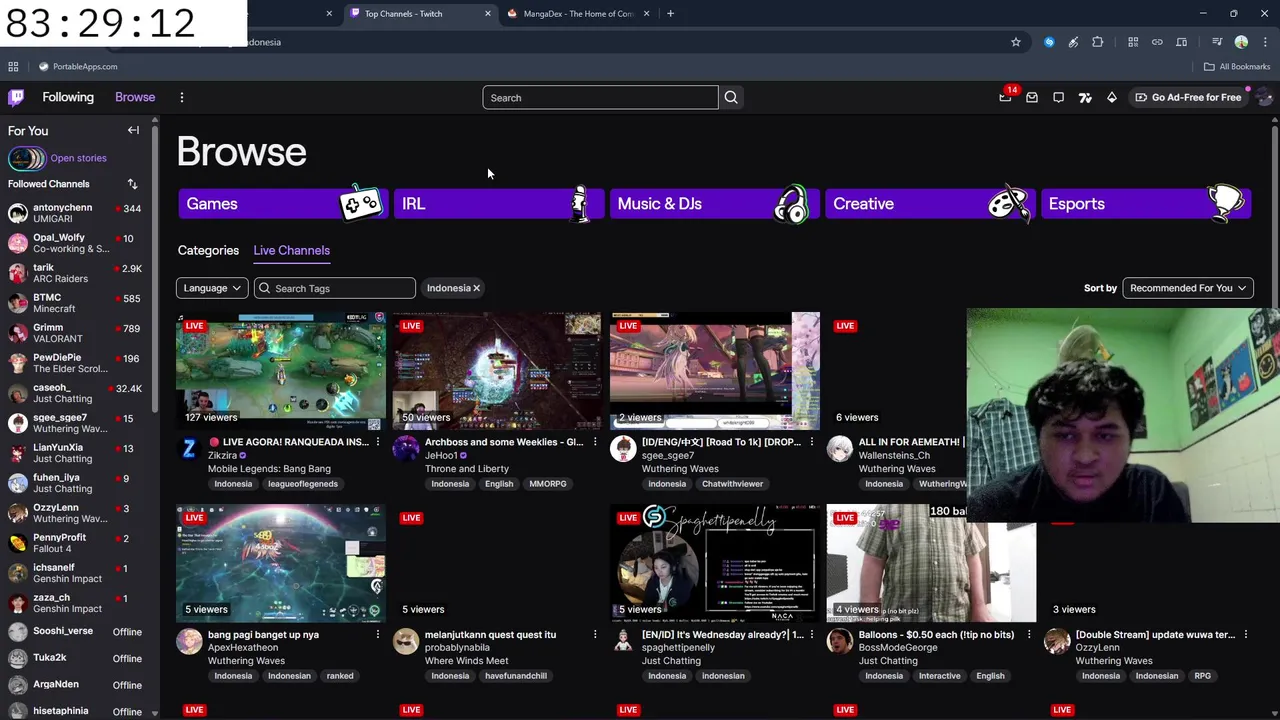Open the Mobile Legends Zikzira stream thumbnail
Viewport: 1280px width, 720px height.
[281, 371]
